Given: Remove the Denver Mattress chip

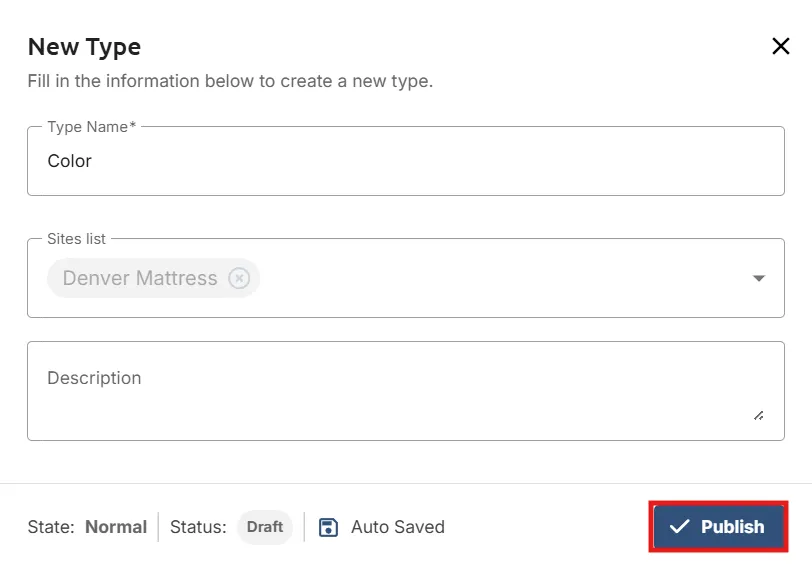Looking at the screenshot, I should [239, 278].
